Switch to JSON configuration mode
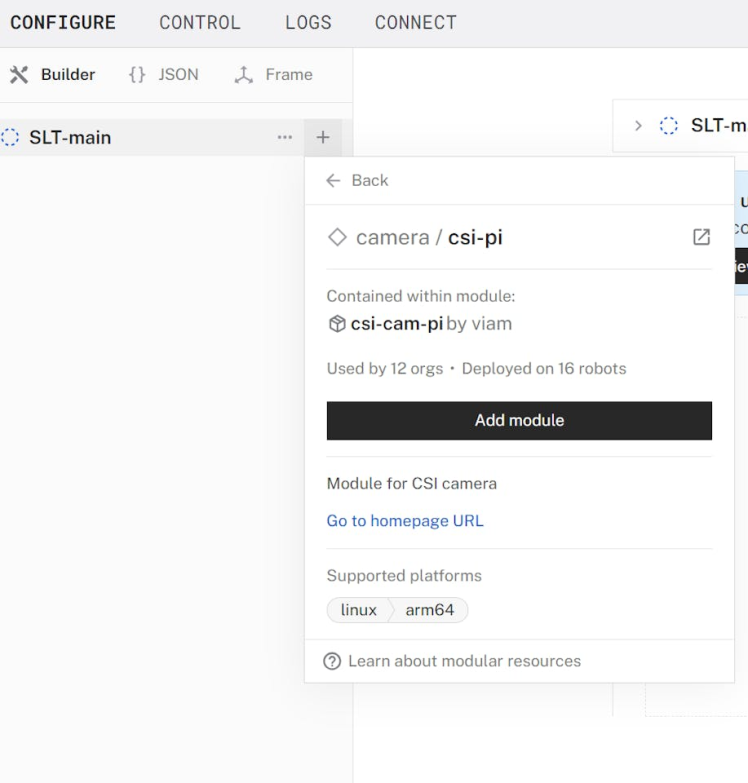This screenshot has height=783, width=748. [164, 75]
